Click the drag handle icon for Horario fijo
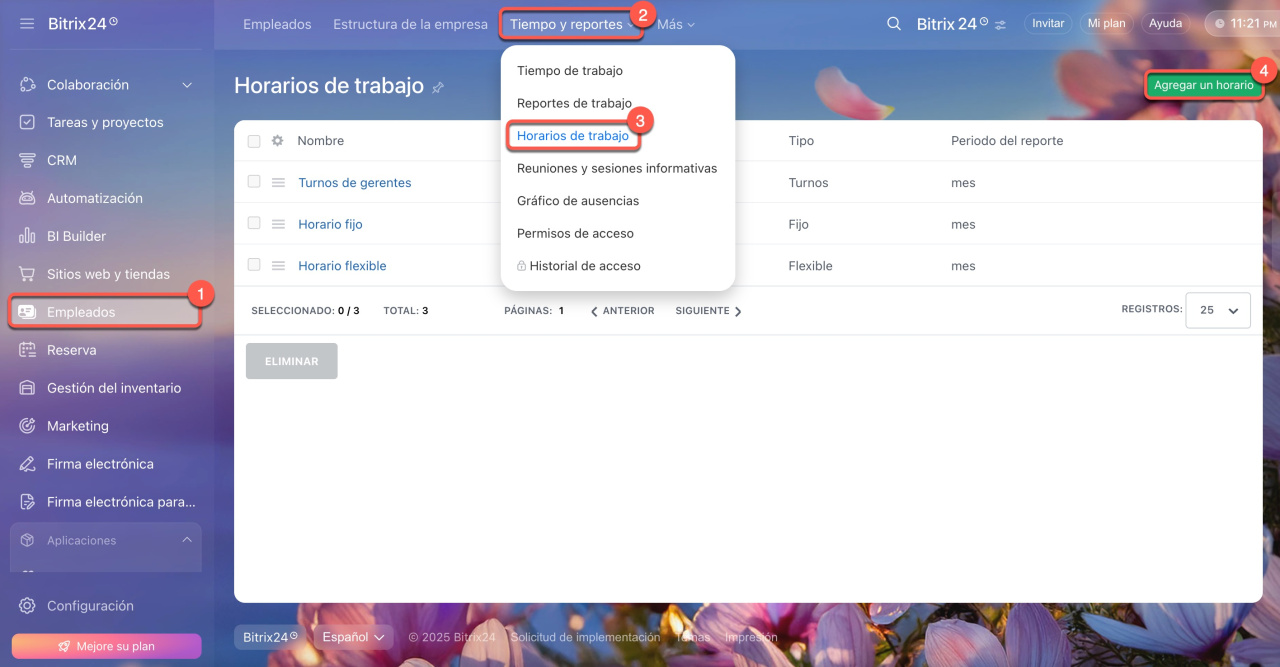 (x=278, y=224)
